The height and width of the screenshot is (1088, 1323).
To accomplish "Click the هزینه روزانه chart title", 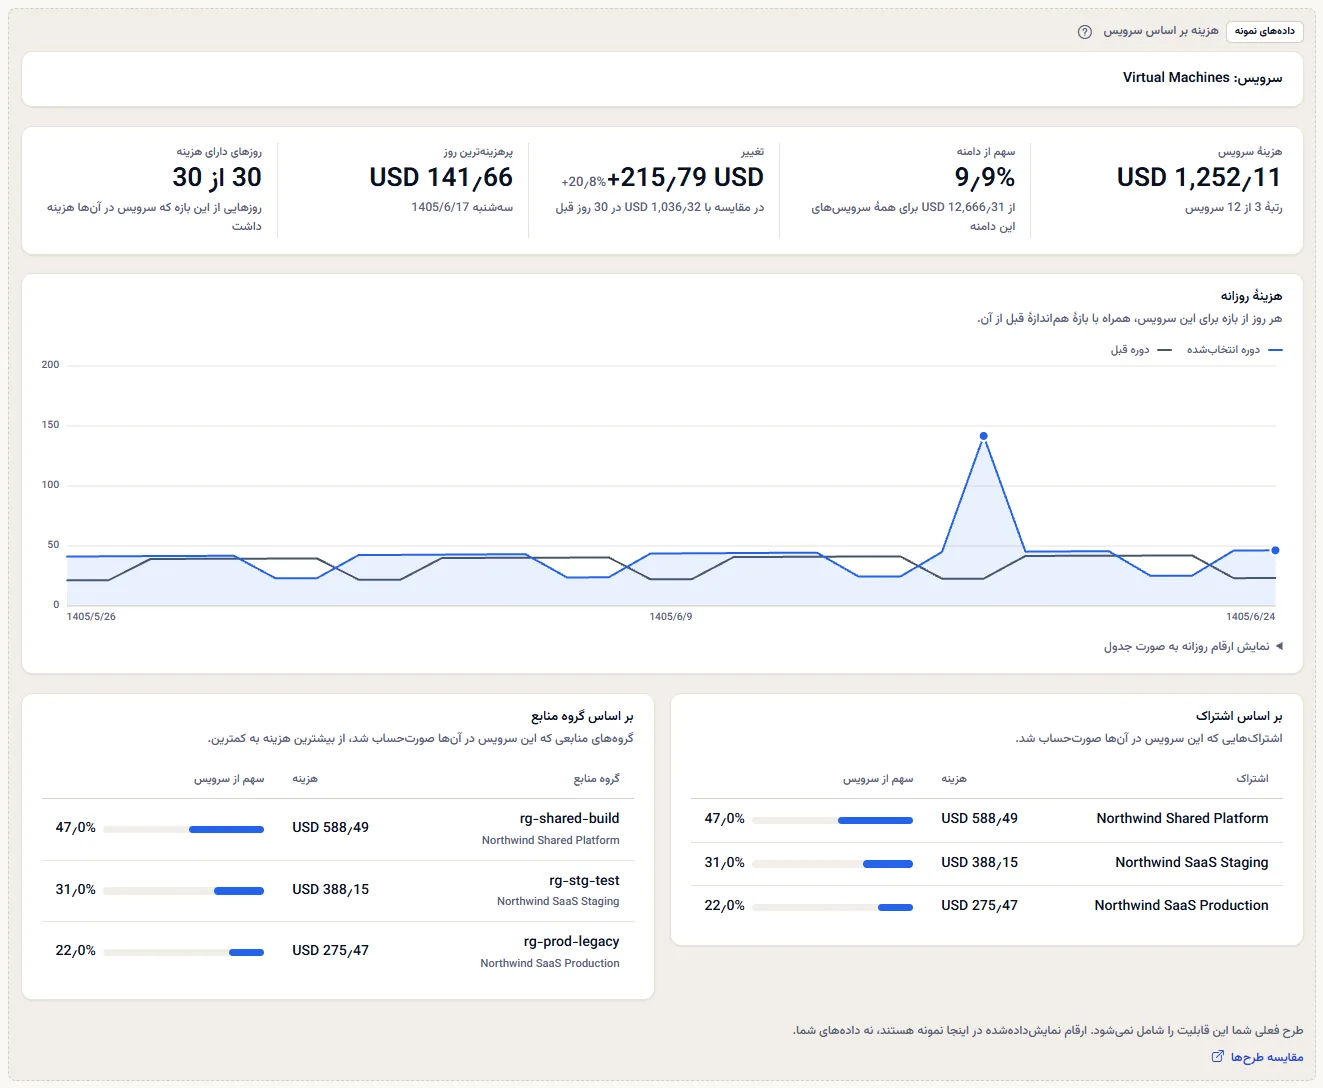I will 1251,296.
